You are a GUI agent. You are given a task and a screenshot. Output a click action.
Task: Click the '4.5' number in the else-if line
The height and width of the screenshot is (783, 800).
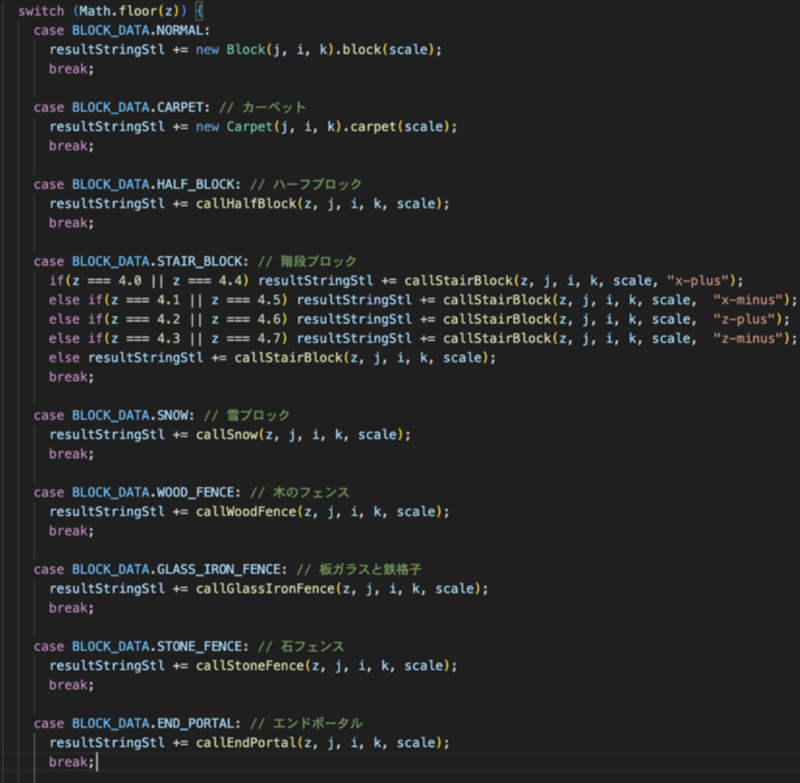(x=269, y=300)
